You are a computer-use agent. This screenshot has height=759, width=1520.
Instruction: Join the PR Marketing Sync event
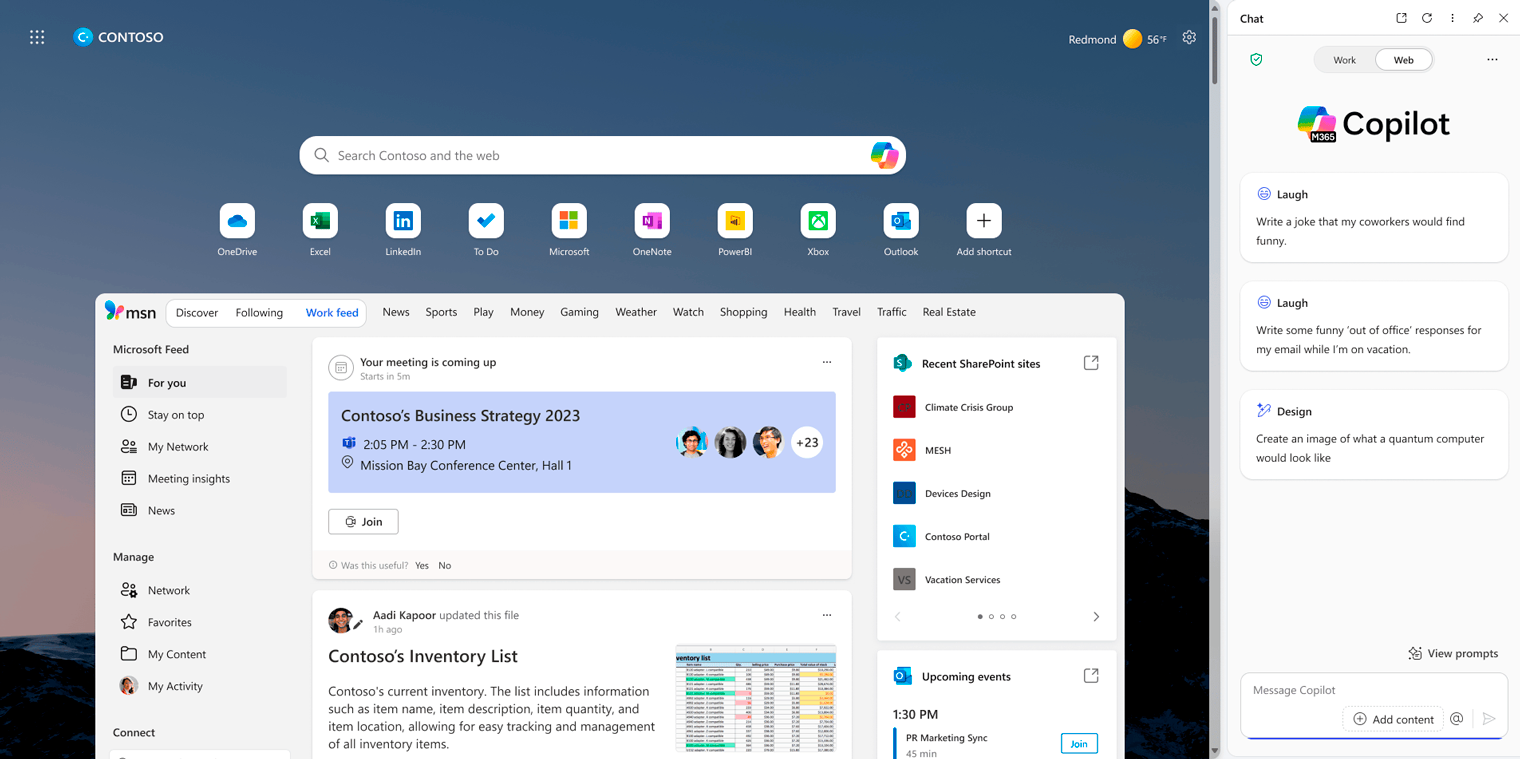pyautogui.click(x=1079, y=744)
